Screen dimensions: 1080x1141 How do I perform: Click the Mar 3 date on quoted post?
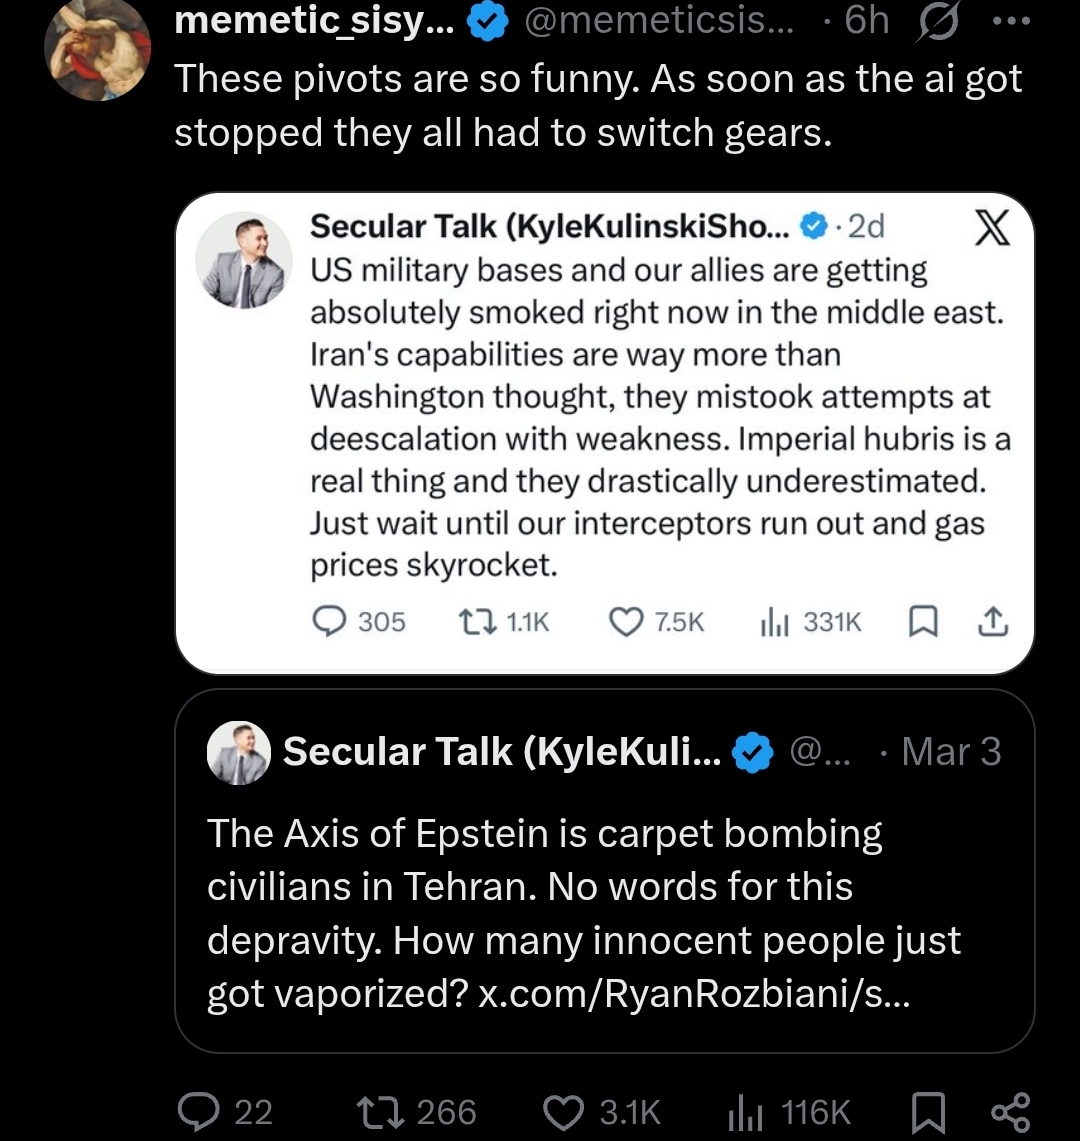pyautogui.click(x=950, y=752)
